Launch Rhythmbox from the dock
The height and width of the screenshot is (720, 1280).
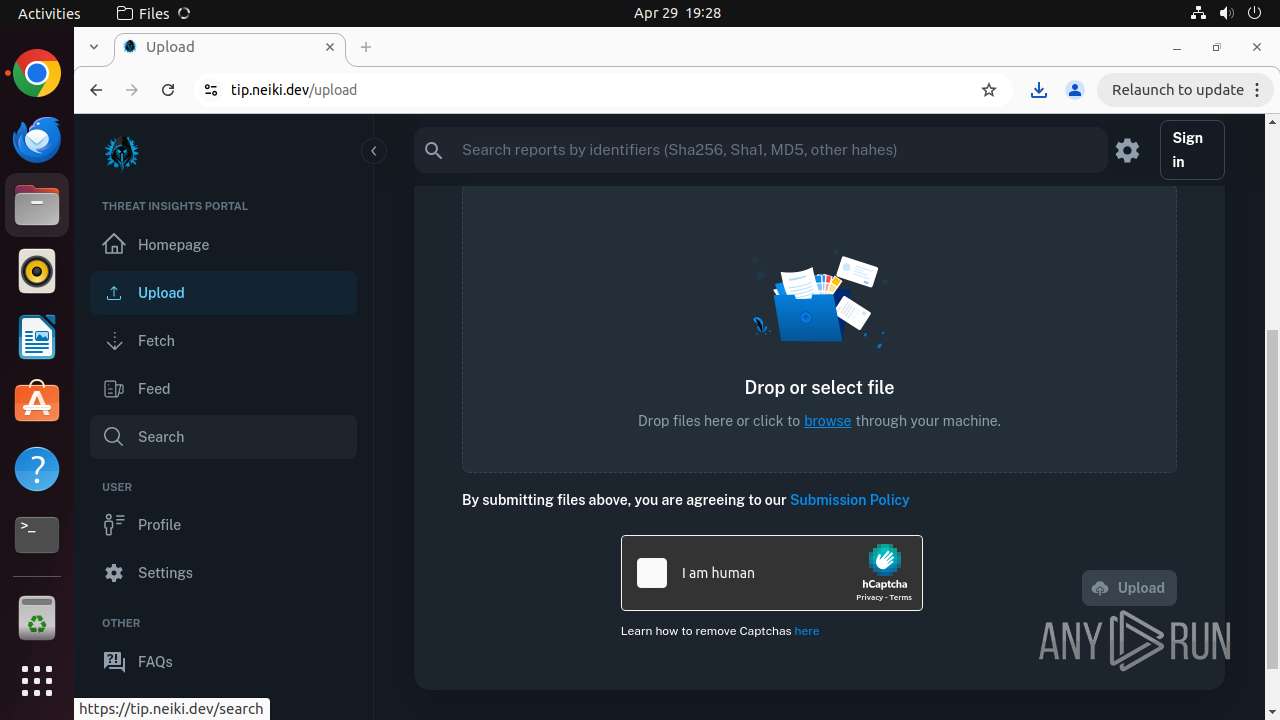pyautogui.click(x=37, y=271)
